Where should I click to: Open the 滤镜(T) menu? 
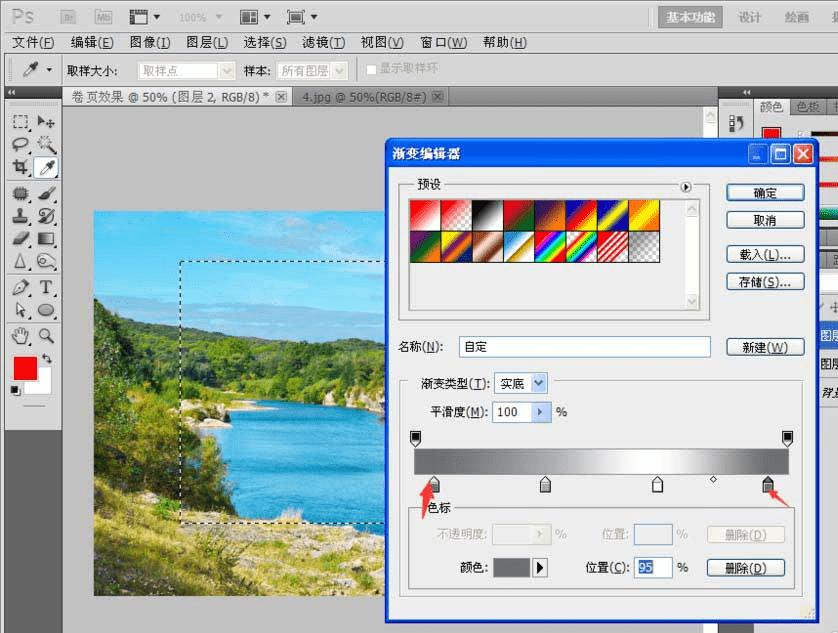[323, 42]
